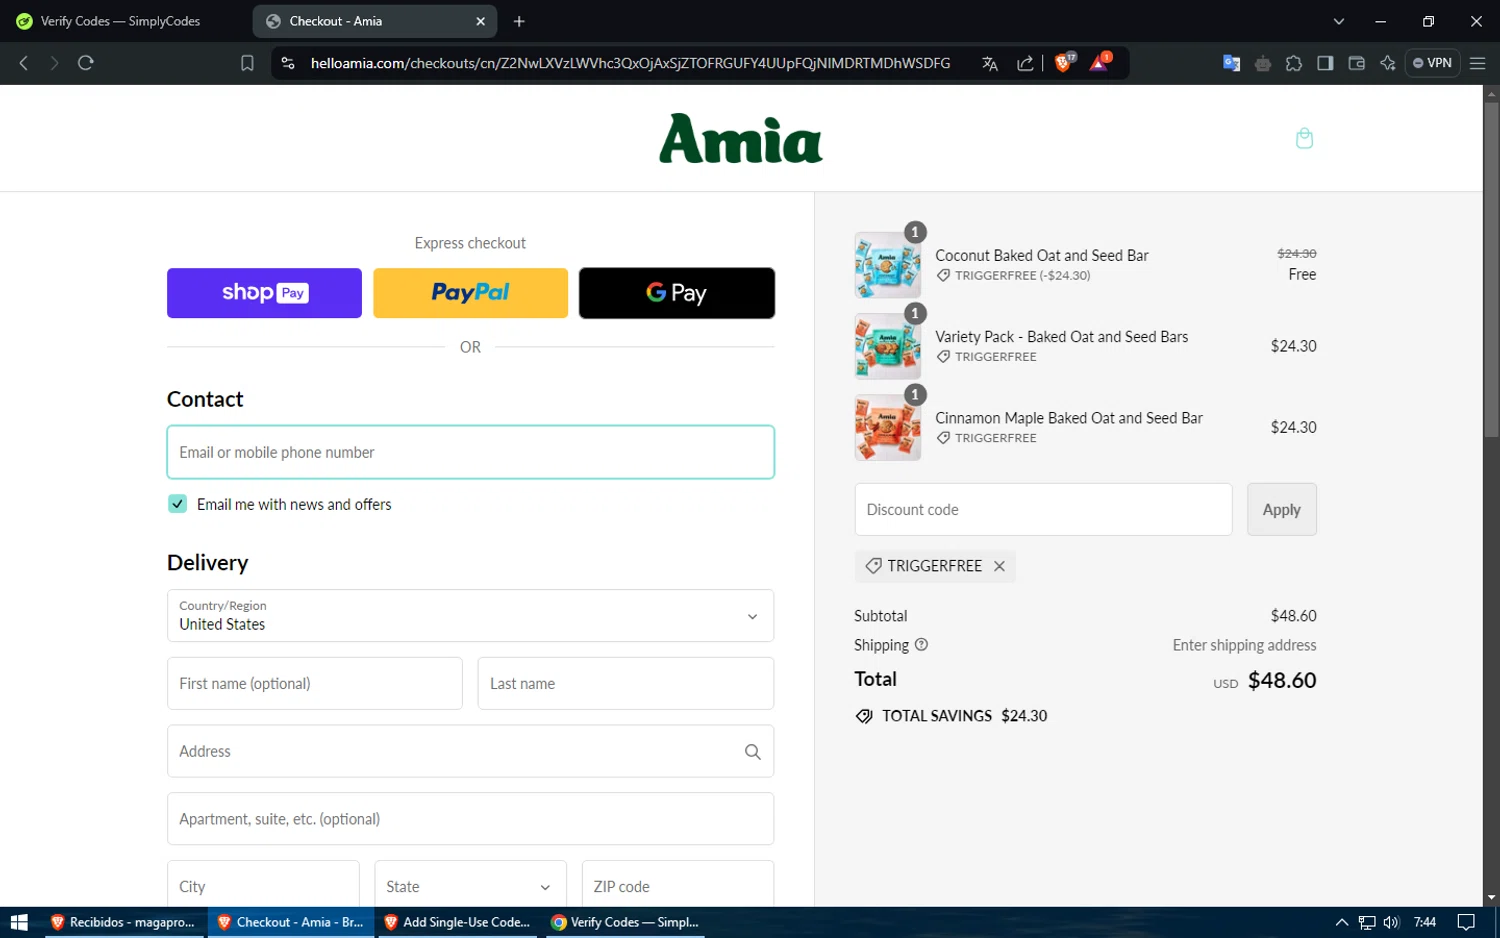1500x938 pixels.
Task: Open a new browser tab
Action: tap(519, 21)
